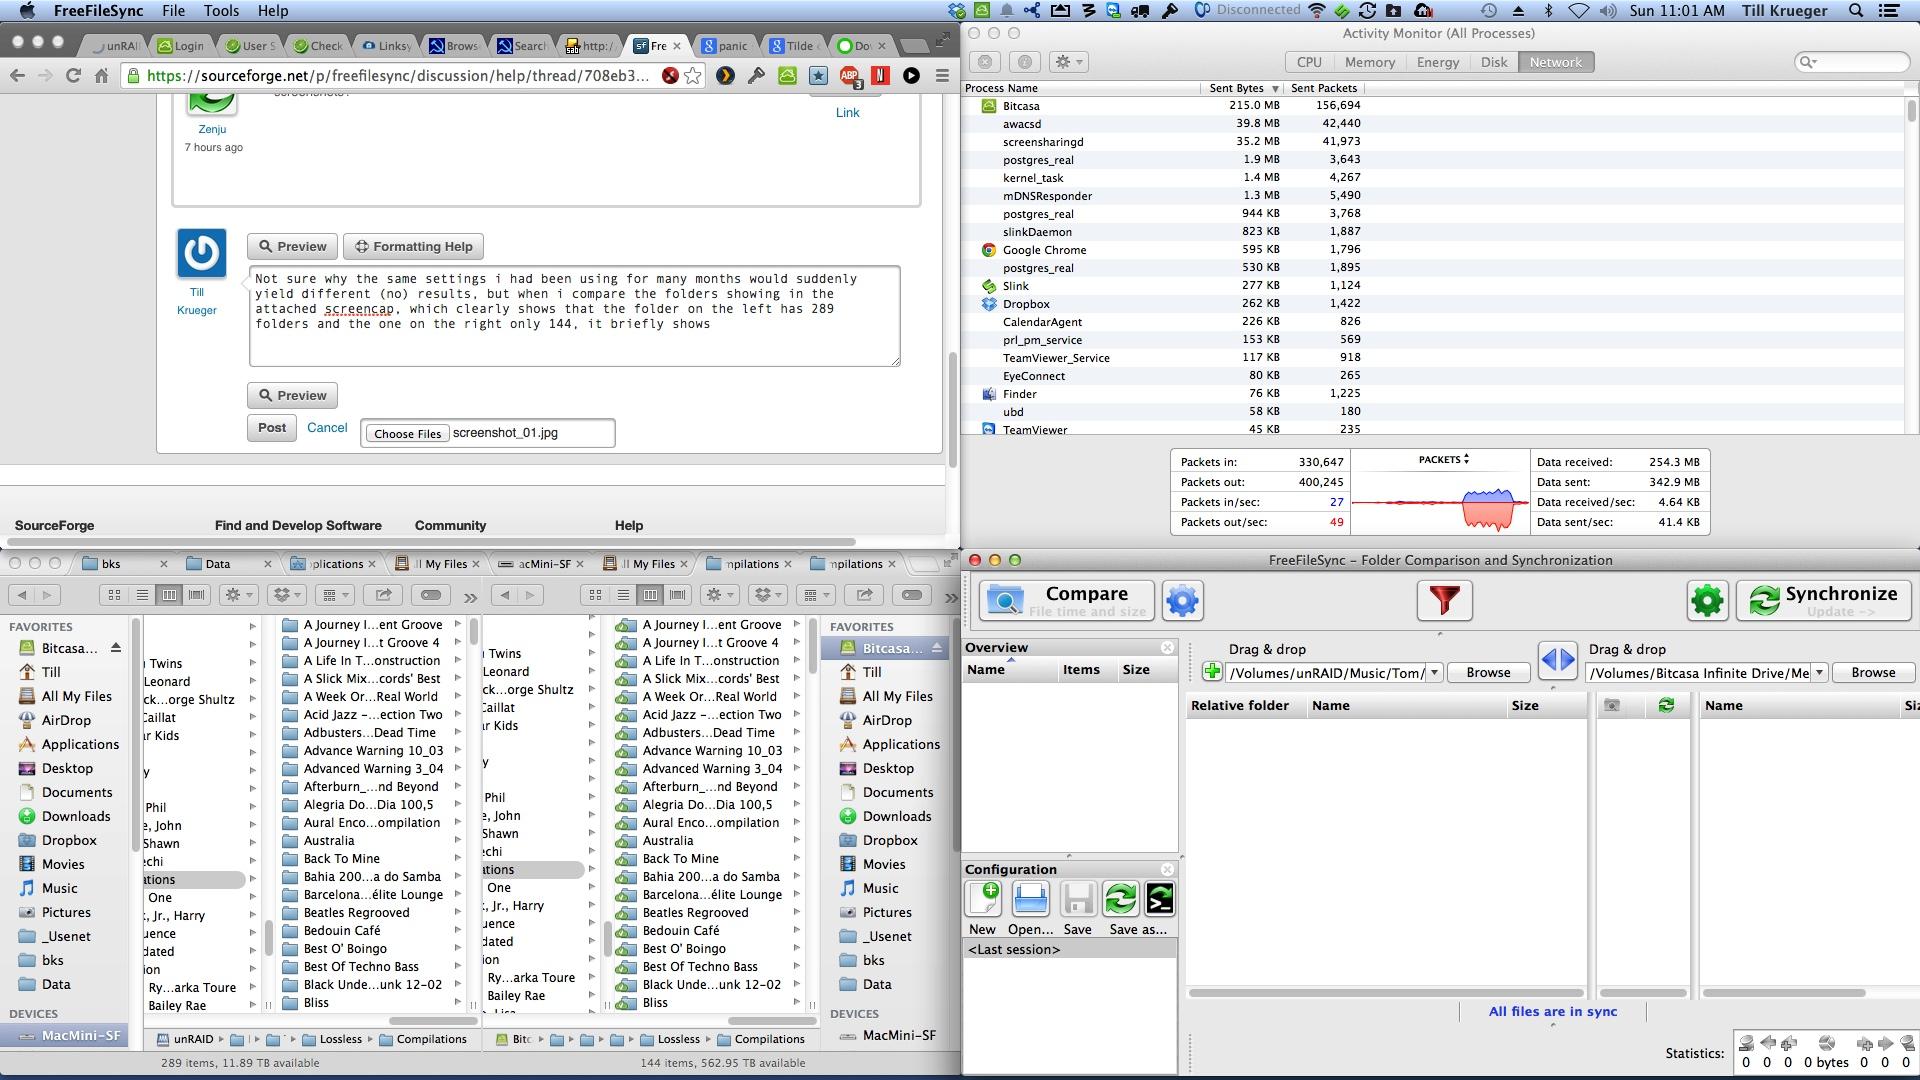Click the category column header icon in FreeFileSync
The height and width of the screenshot is (1080, 1920).
(1611, 706)
